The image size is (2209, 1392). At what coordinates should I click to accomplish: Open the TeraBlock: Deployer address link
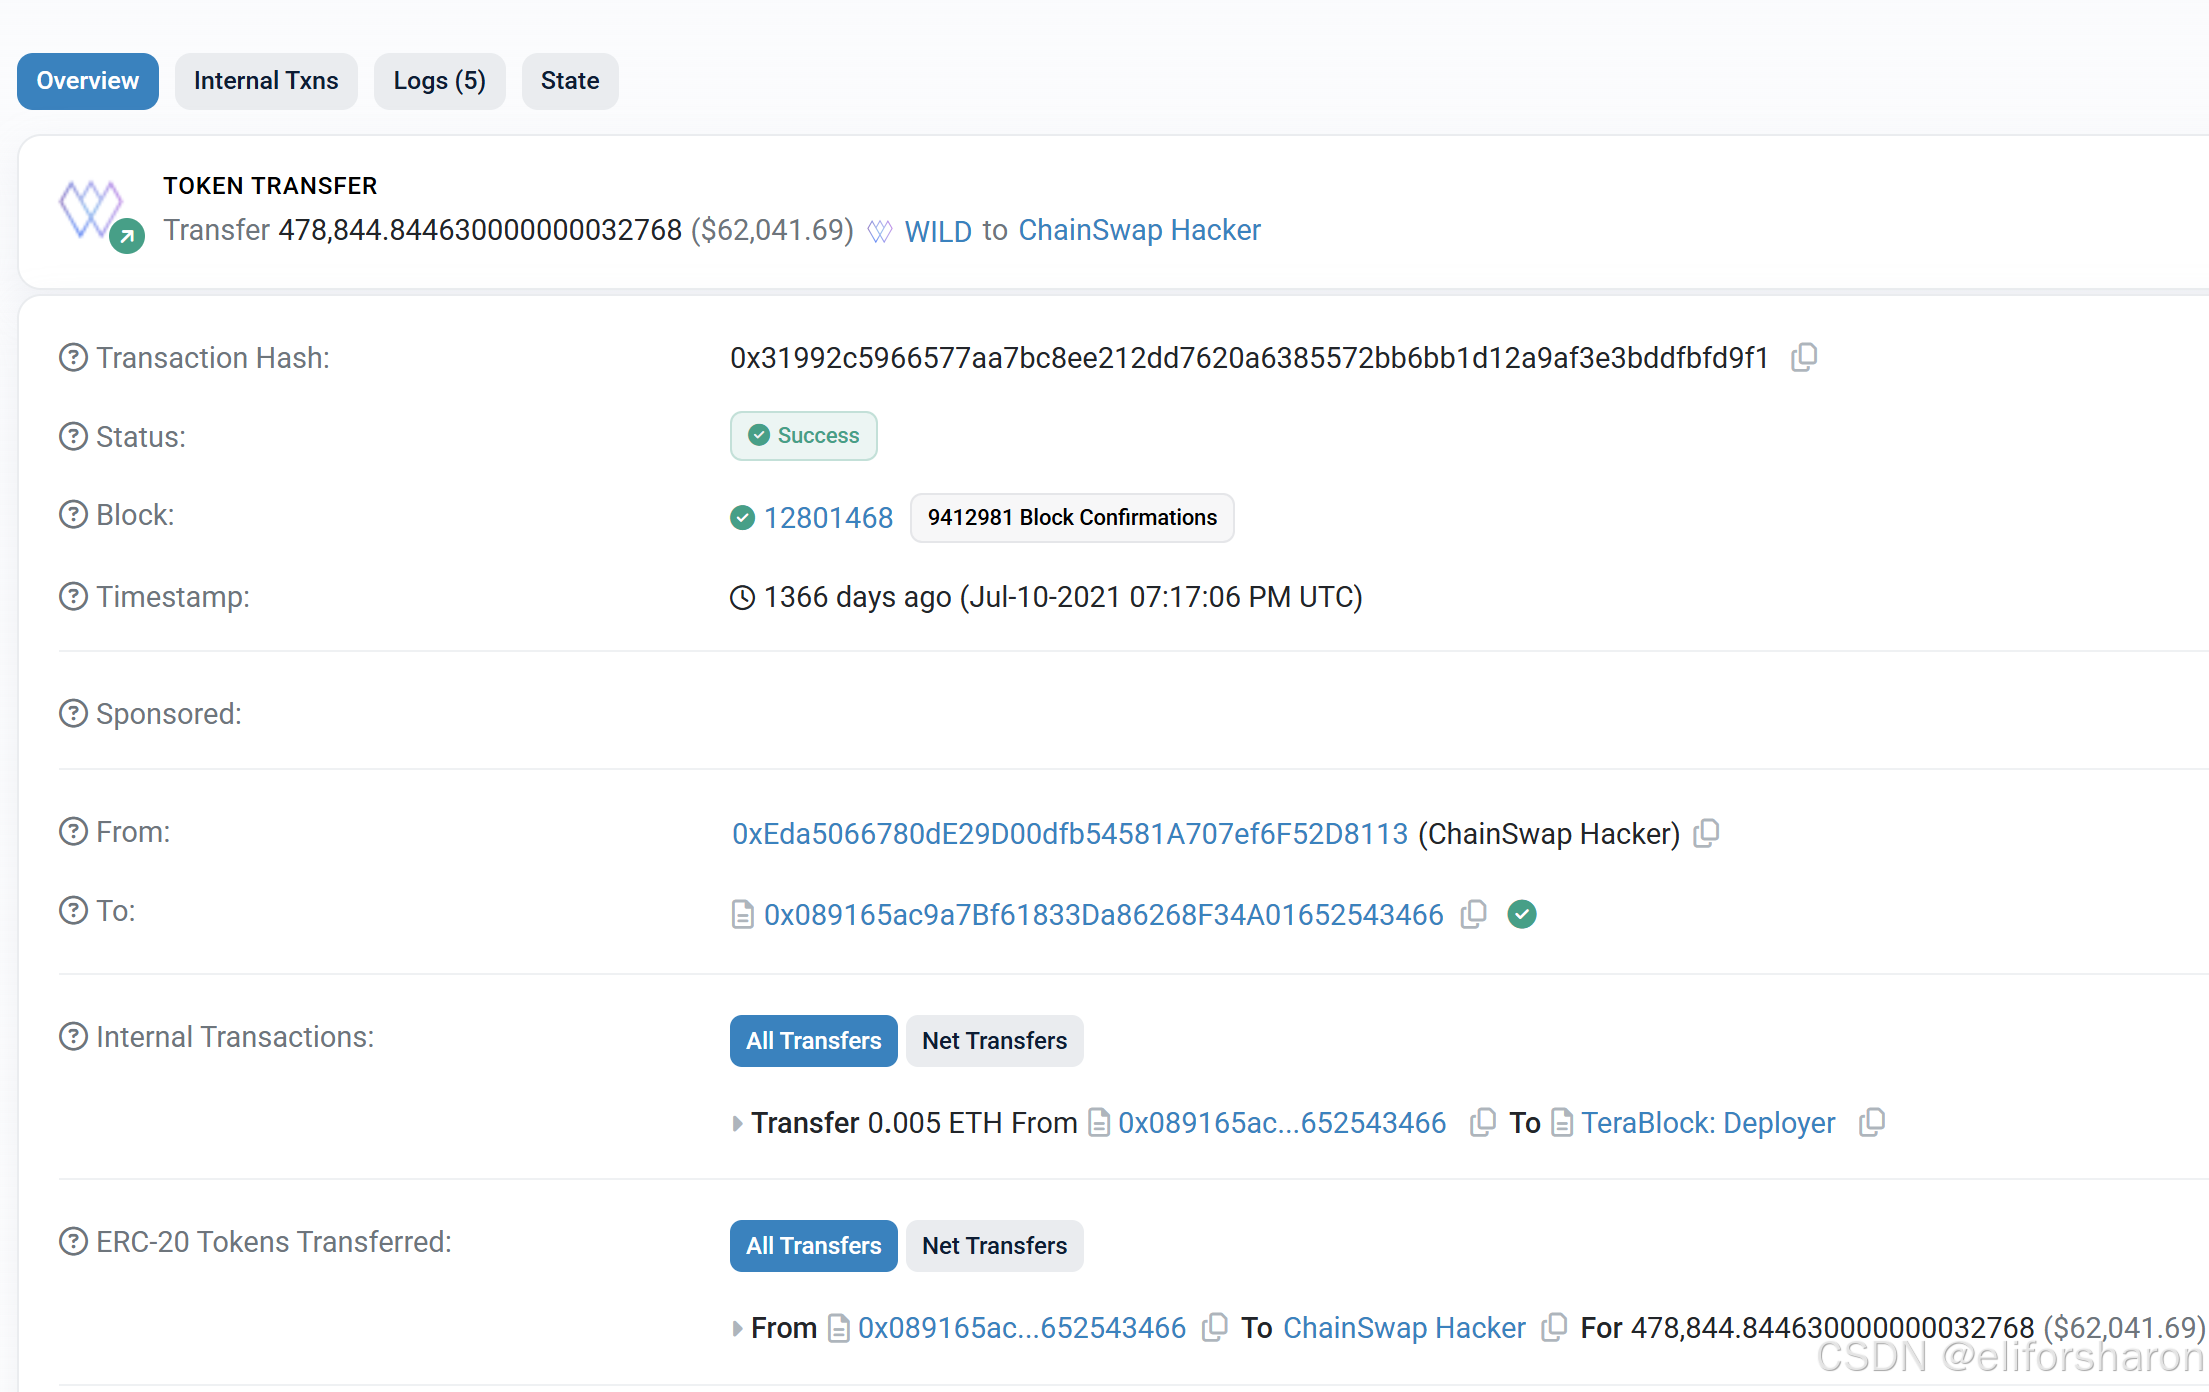1707,1122
